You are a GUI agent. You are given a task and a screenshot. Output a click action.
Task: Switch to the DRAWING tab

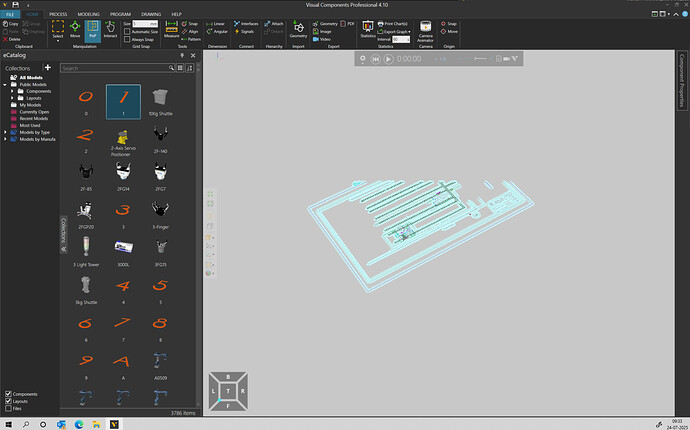click(151, 14)
